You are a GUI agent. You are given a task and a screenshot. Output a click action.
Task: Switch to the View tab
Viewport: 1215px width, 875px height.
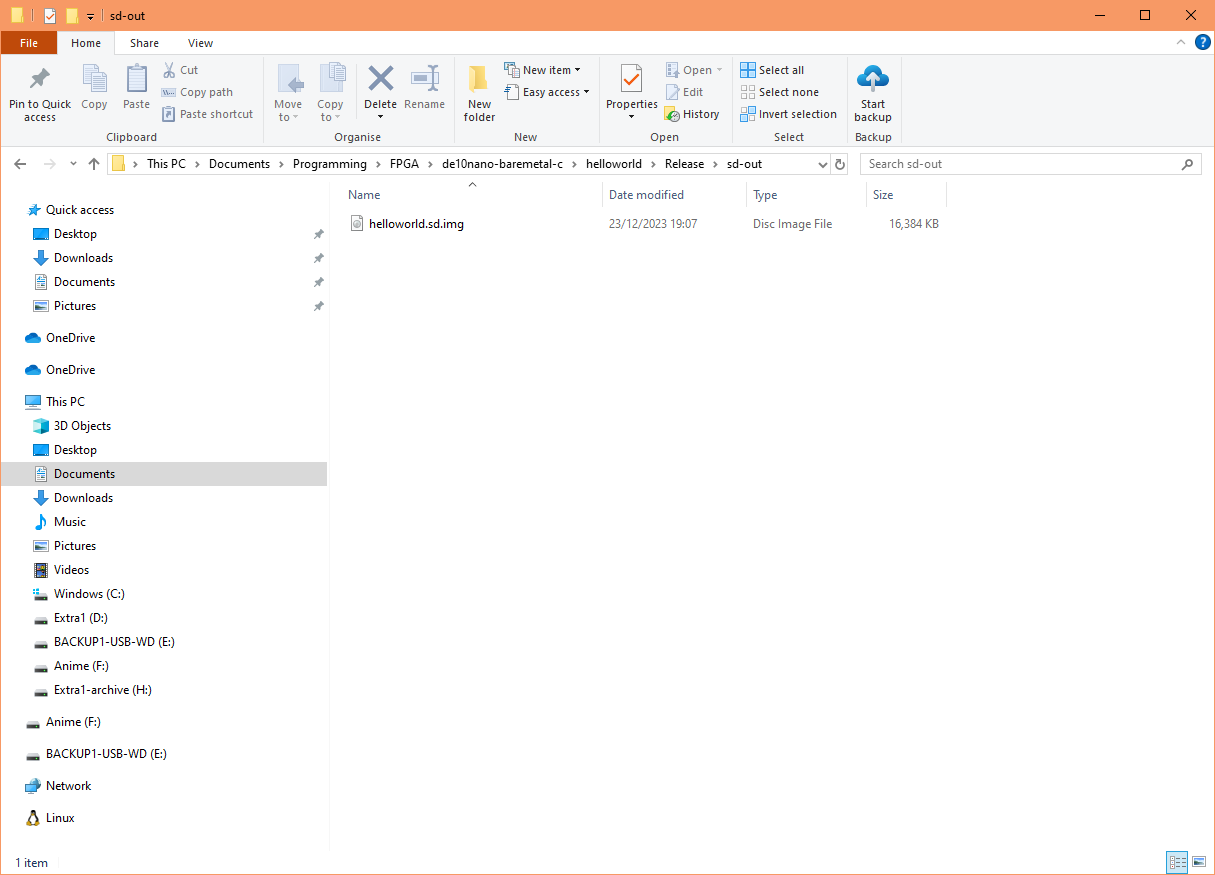[200, 43]
